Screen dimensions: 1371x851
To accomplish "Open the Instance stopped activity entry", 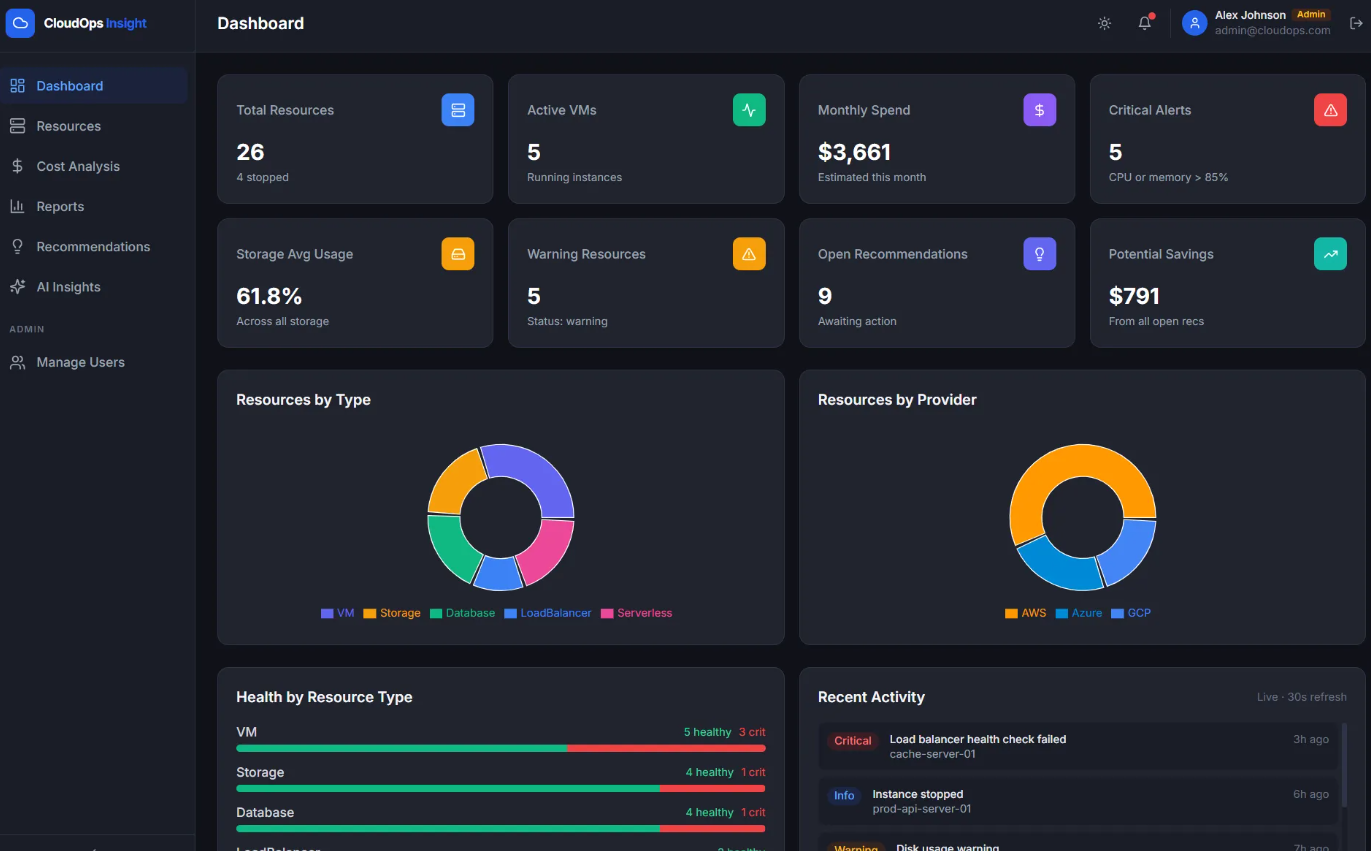I will coord(1078,801).
